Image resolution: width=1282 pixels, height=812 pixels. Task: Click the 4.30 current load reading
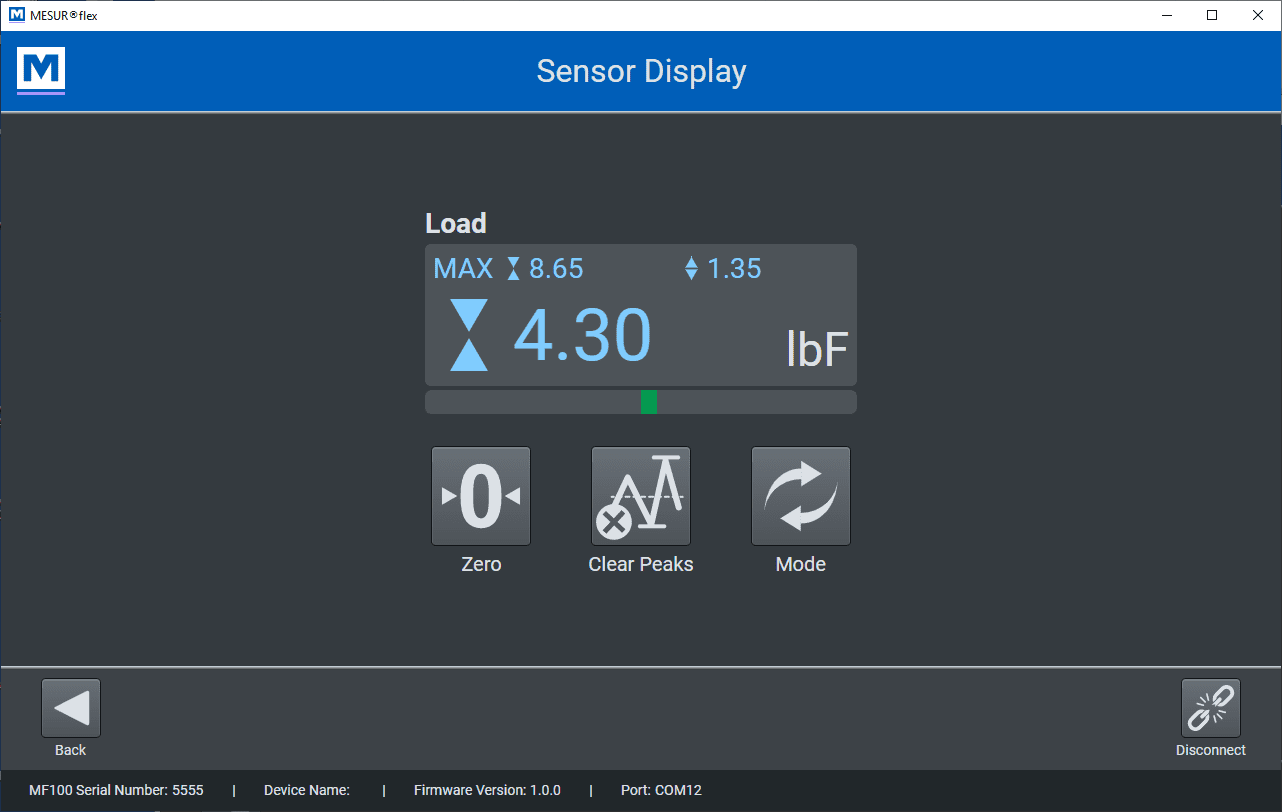[x=582, y=335]
